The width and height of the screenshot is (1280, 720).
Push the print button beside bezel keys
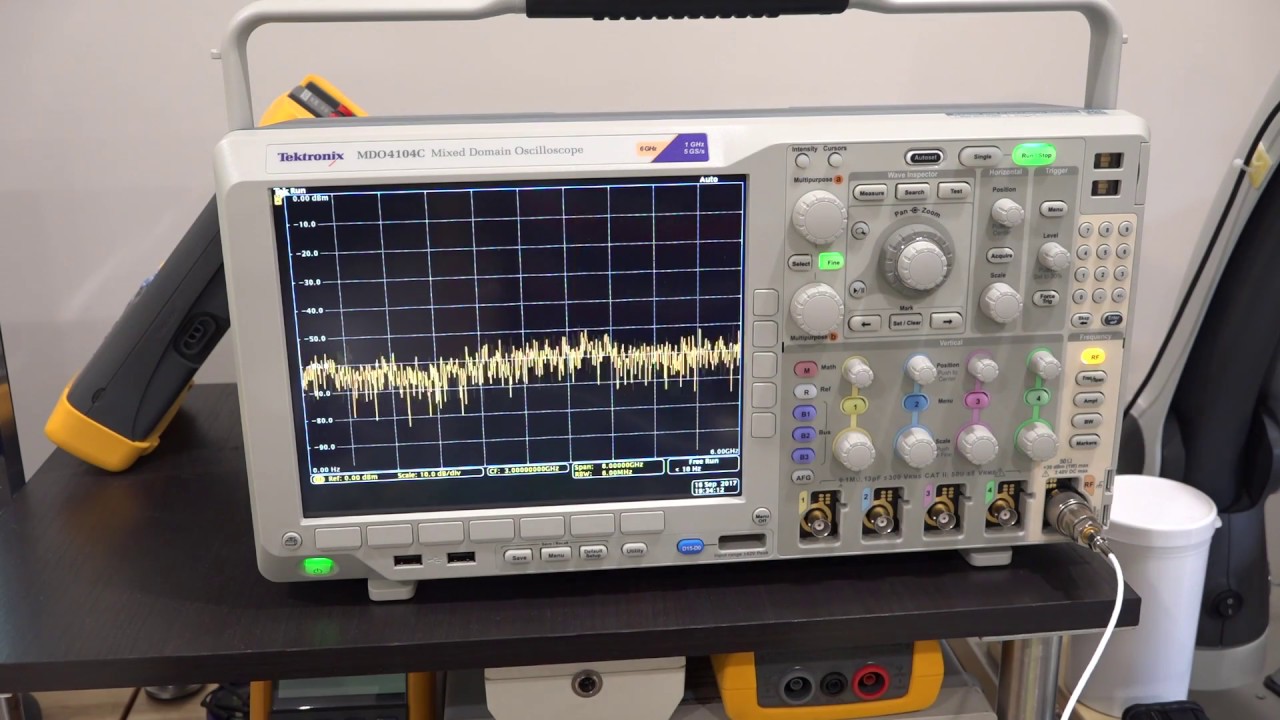(291, 540)
